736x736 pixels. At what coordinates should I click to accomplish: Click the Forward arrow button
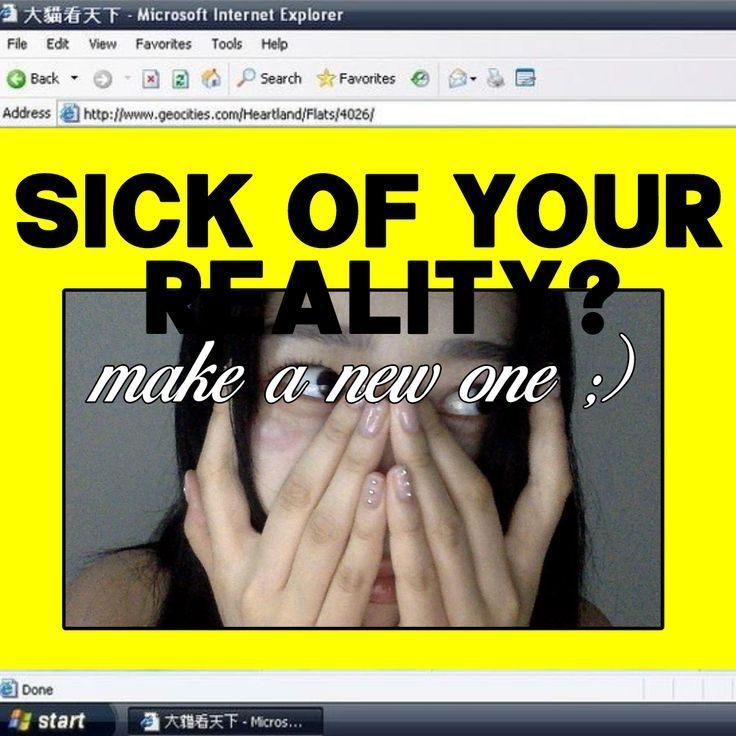point(102,78)
